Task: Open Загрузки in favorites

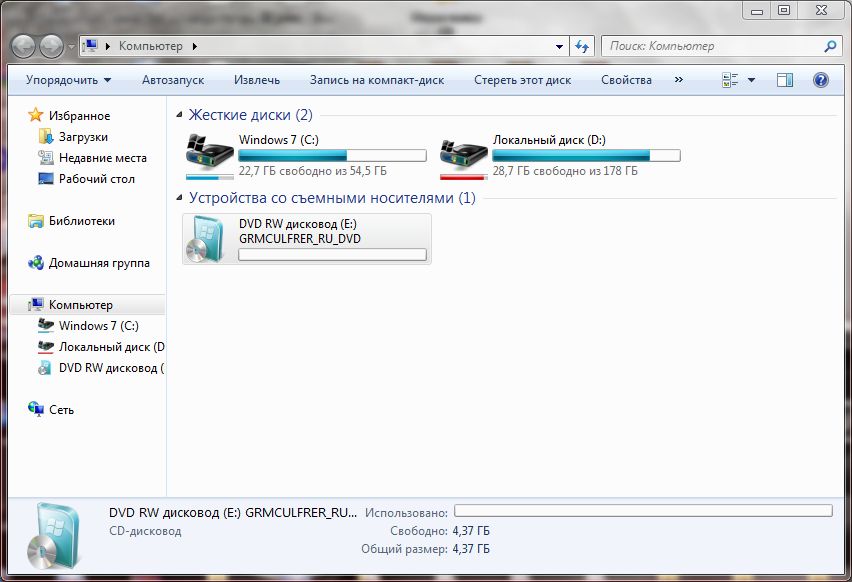Action: click(83, 137)
